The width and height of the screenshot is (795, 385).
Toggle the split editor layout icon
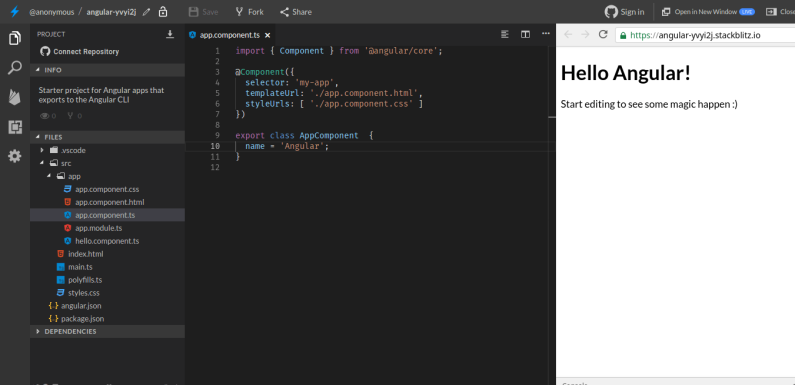click(525, 34)
